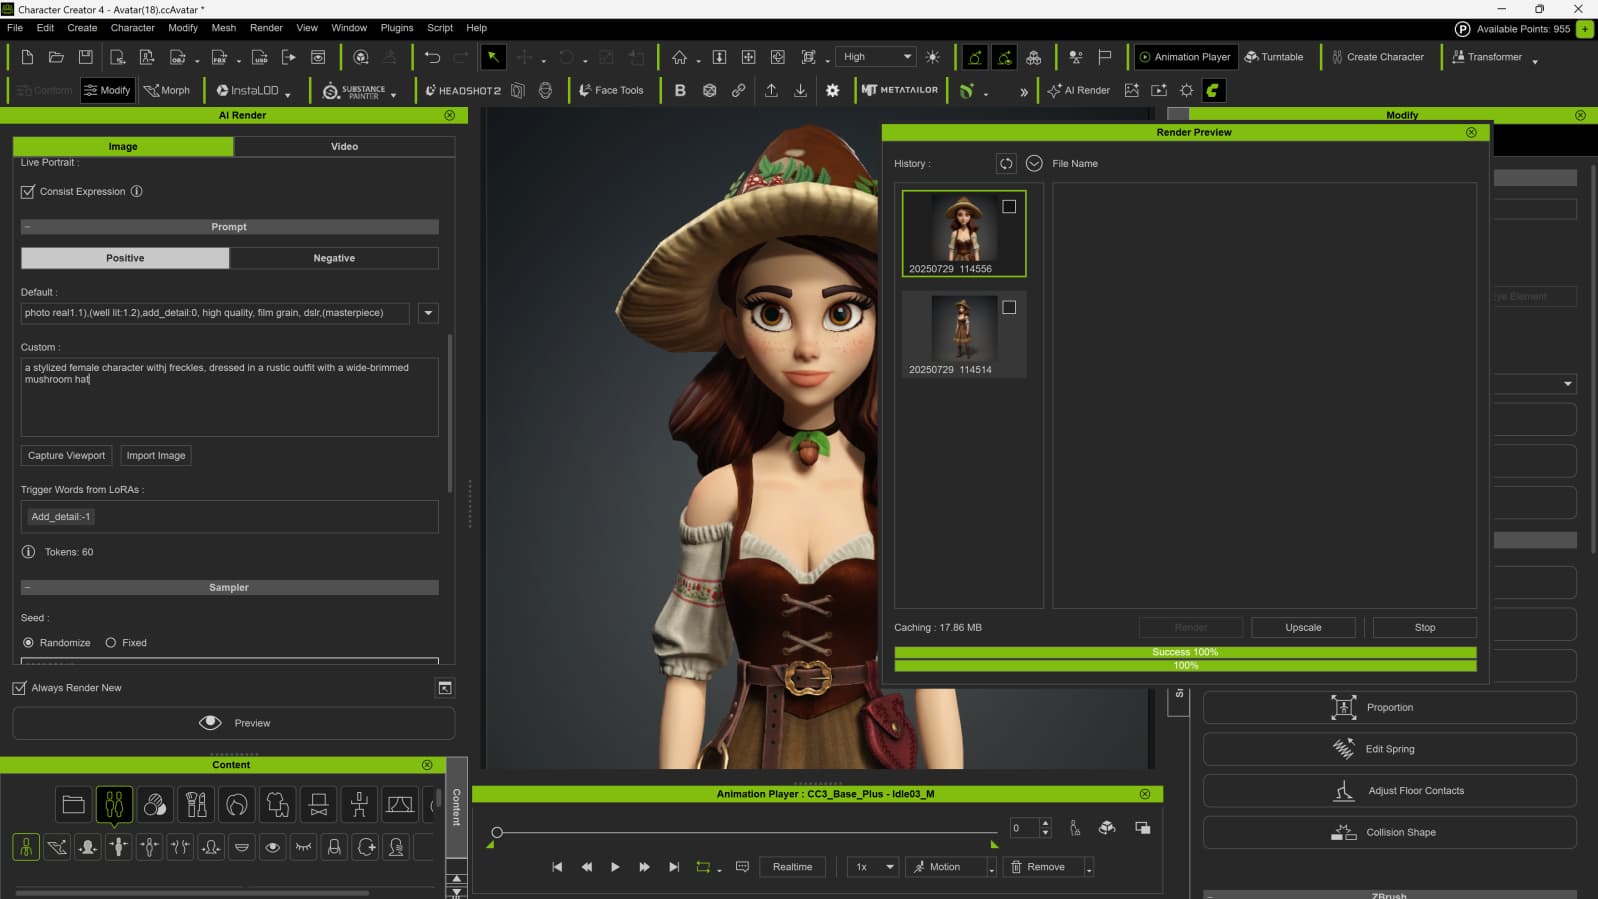This screenshot has width=1598, height=899.
Task: Click the Import Image button
Action: 156,455
